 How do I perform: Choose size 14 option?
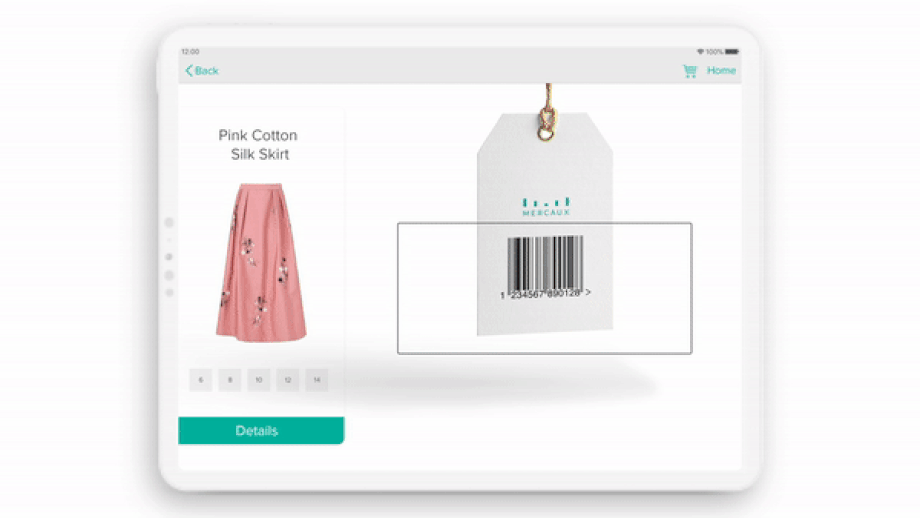[317, 380]
